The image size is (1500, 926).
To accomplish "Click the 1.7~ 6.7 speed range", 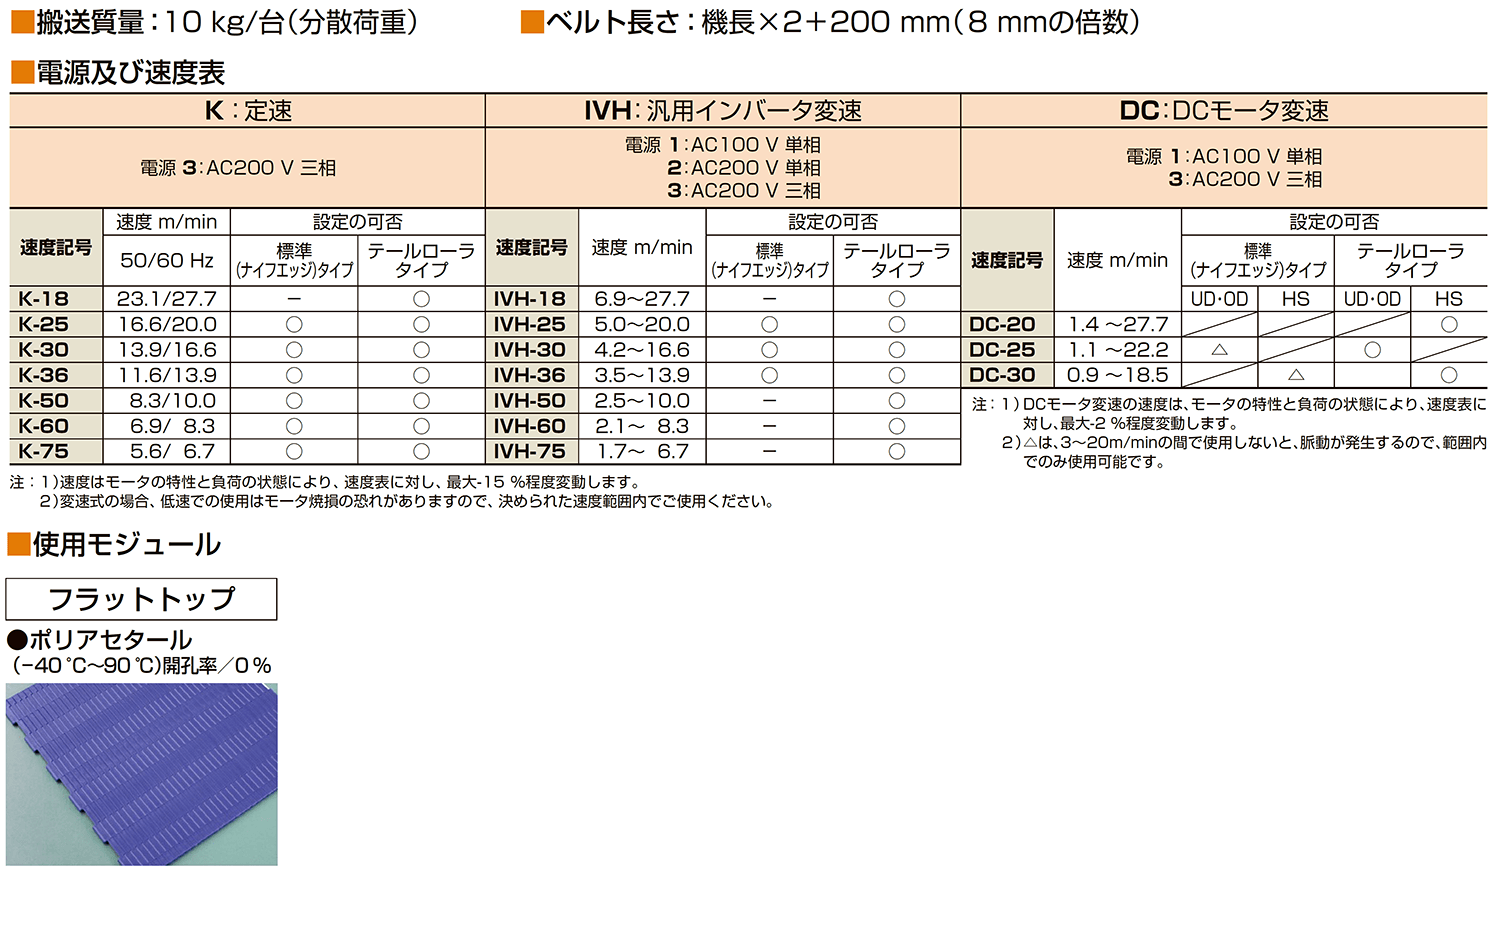I will coord(642,451).
